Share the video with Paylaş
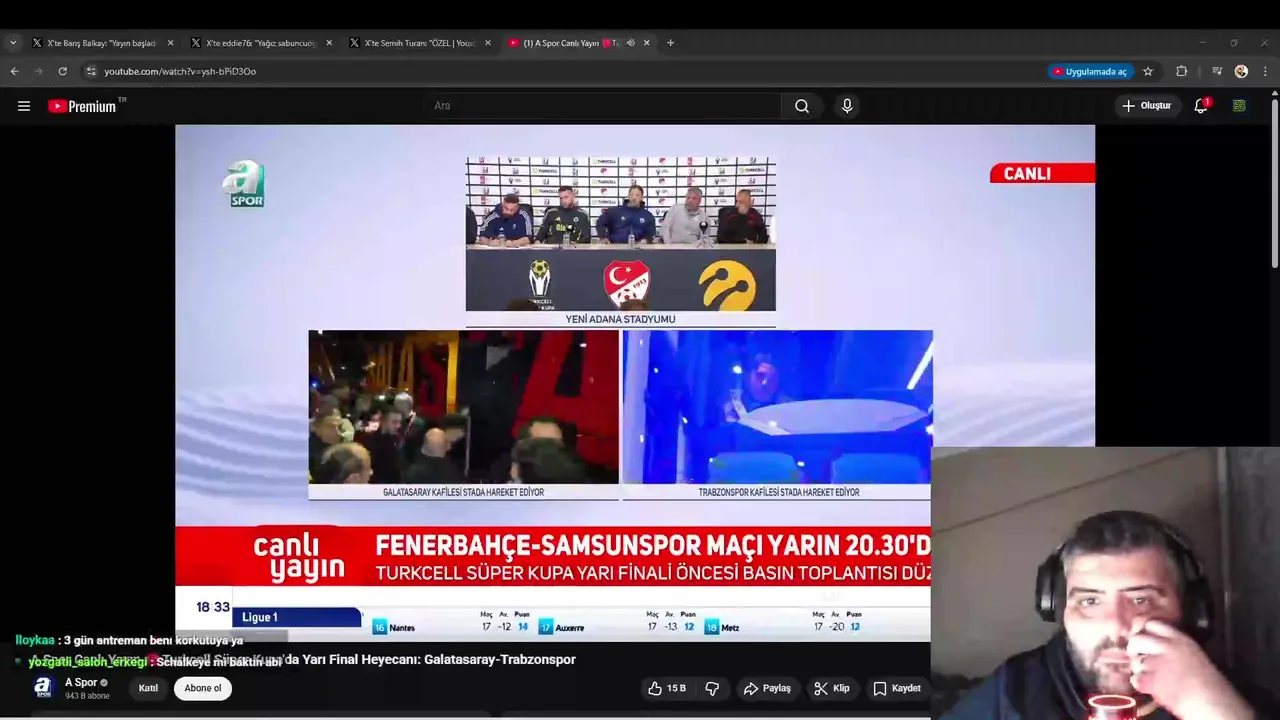 (x=767, y=688)
